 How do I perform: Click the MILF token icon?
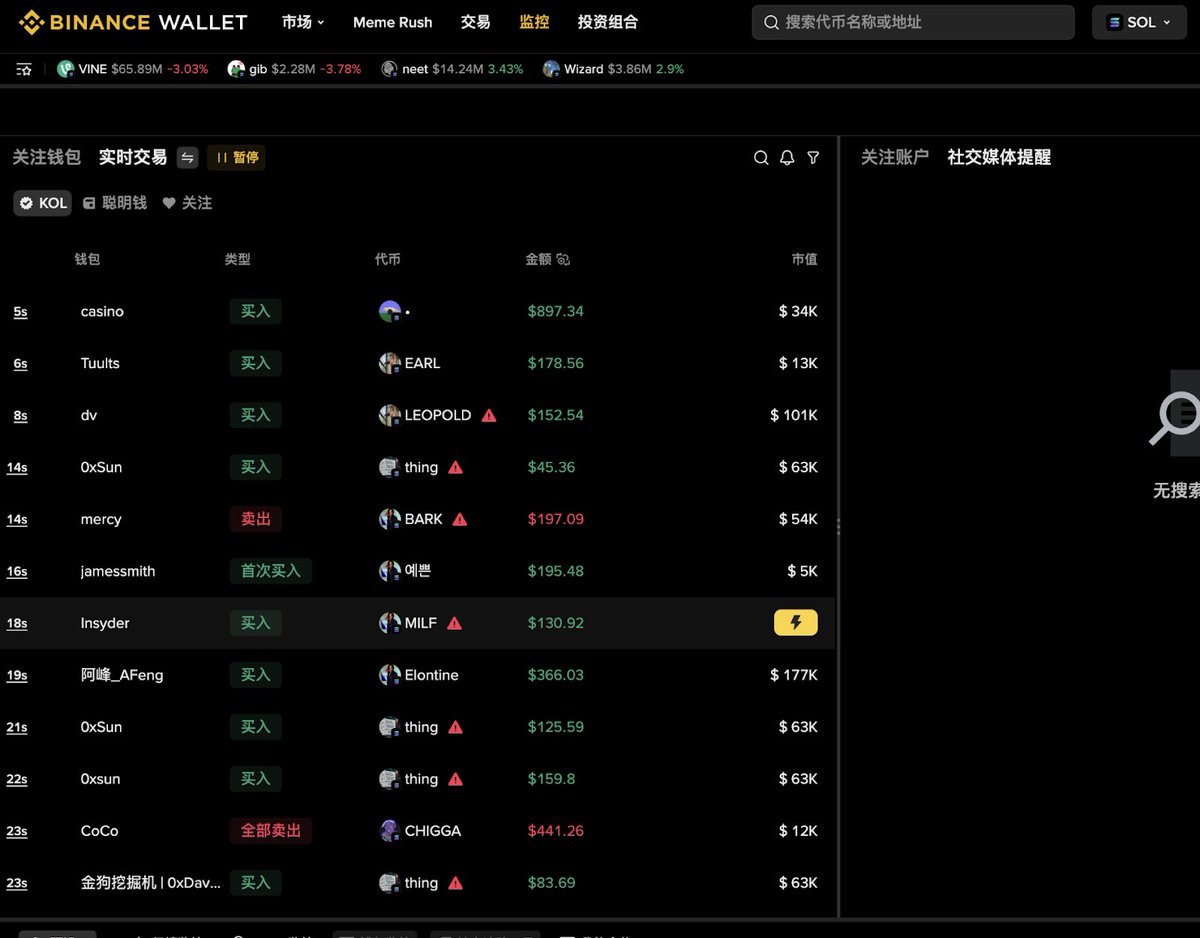click(390, 623)
